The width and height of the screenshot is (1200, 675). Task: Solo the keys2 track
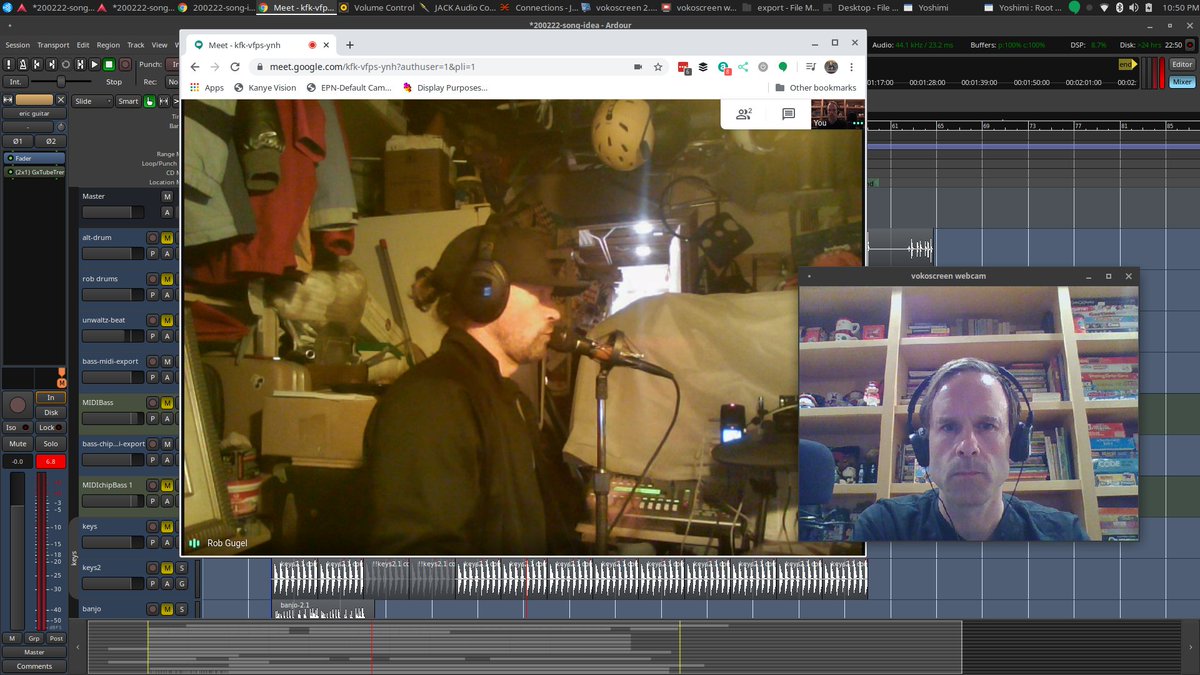click(182, 568)
